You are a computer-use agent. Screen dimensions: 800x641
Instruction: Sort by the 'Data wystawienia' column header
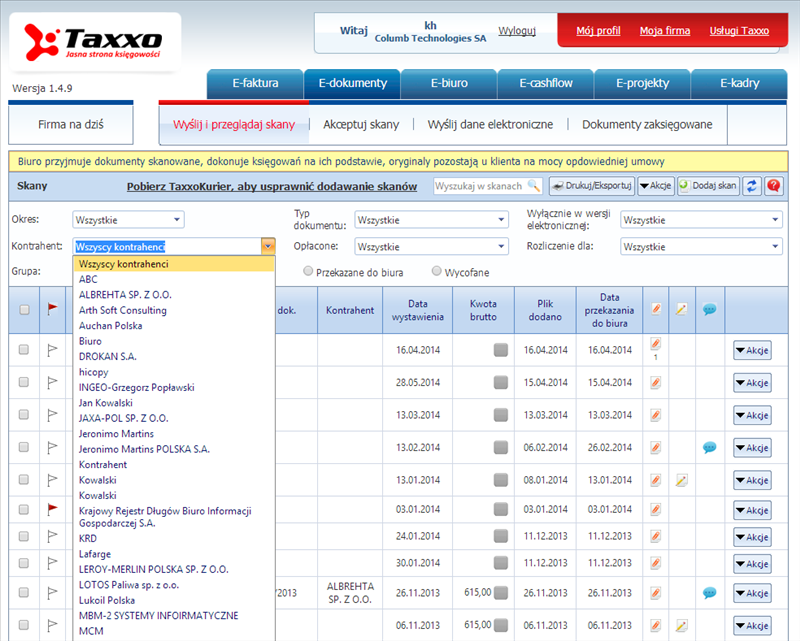417,310
